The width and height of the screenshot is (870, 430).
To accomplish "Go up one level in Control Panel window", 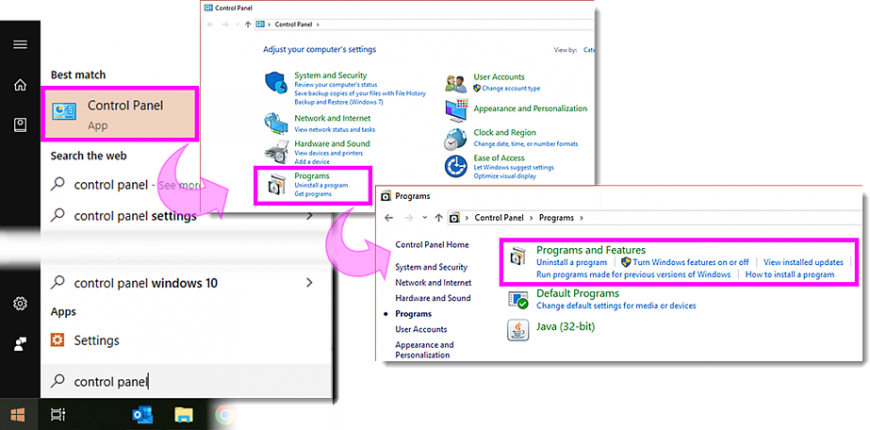I will [x=247, y=24].
